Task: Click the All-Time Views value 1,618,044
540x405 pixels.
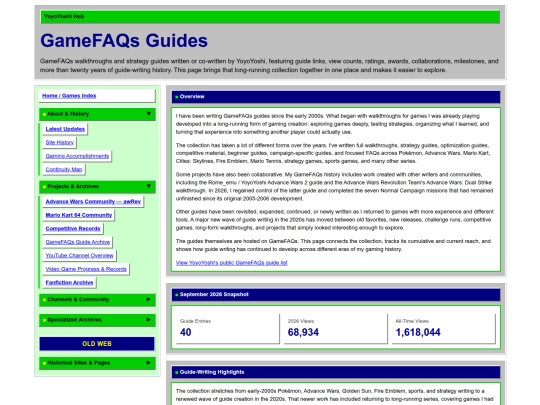Action: point(418,332)
